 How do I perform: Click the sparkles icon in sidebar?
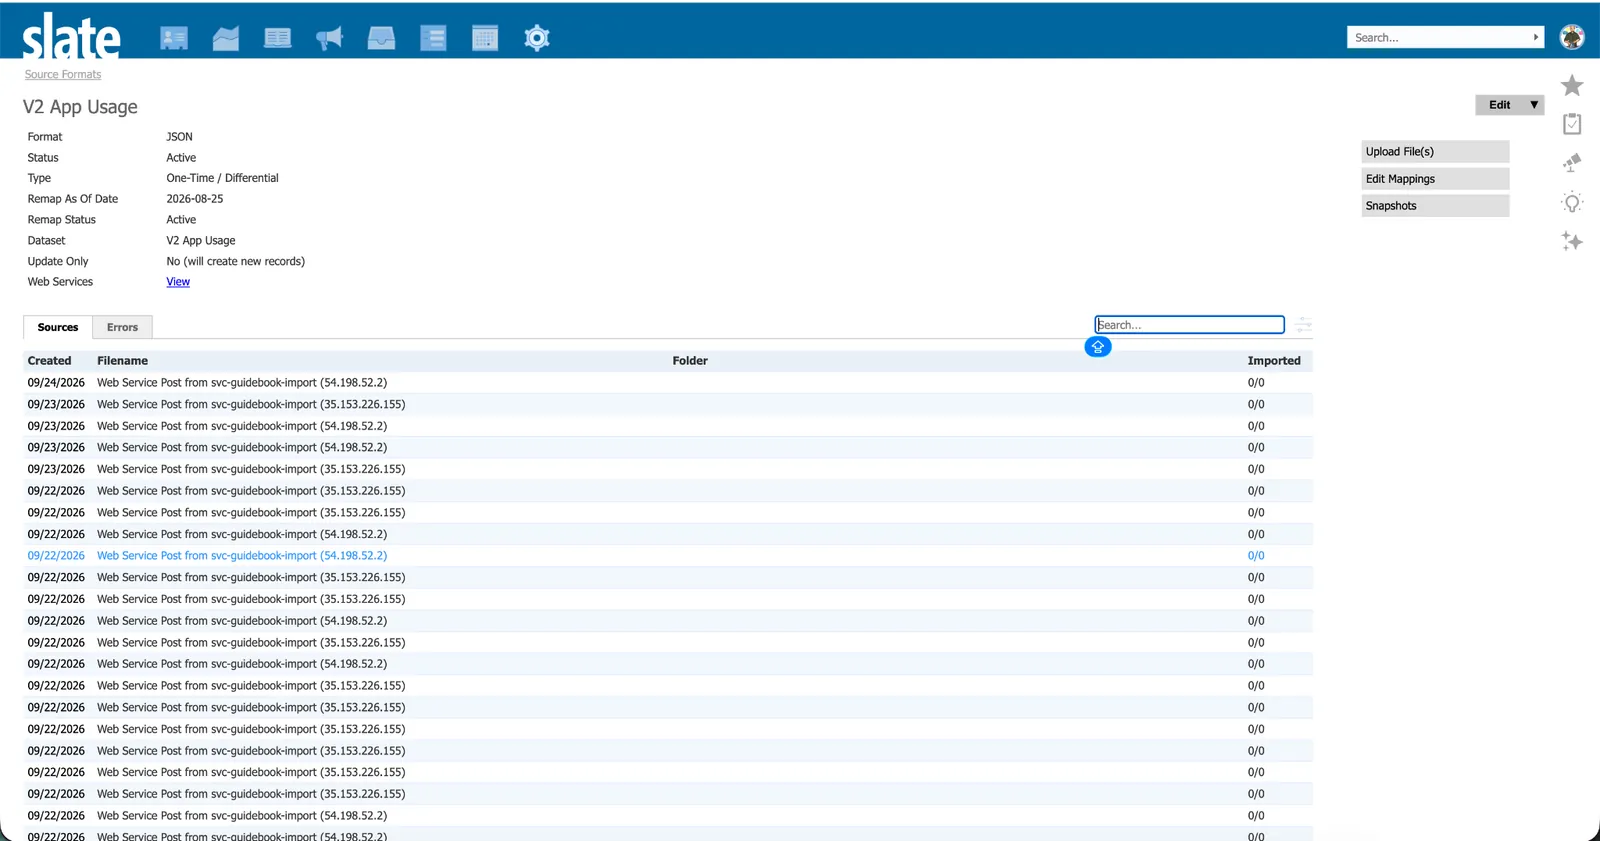tap(1572, 241)
